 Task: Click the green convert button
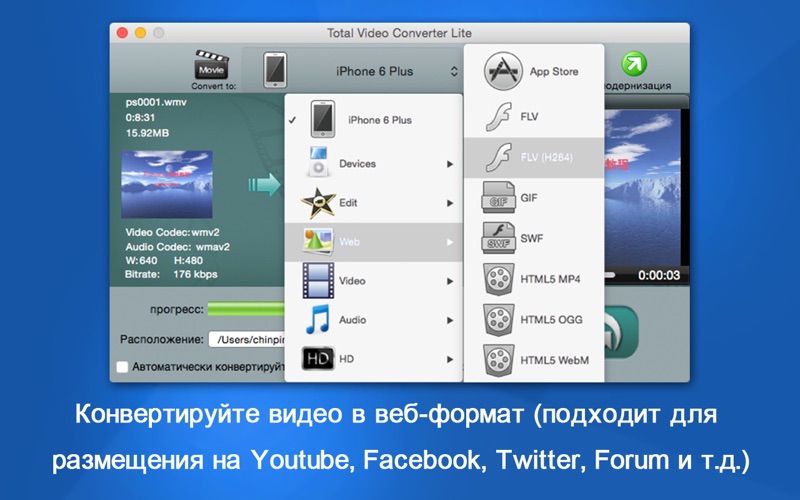click(x=621, y=333)
